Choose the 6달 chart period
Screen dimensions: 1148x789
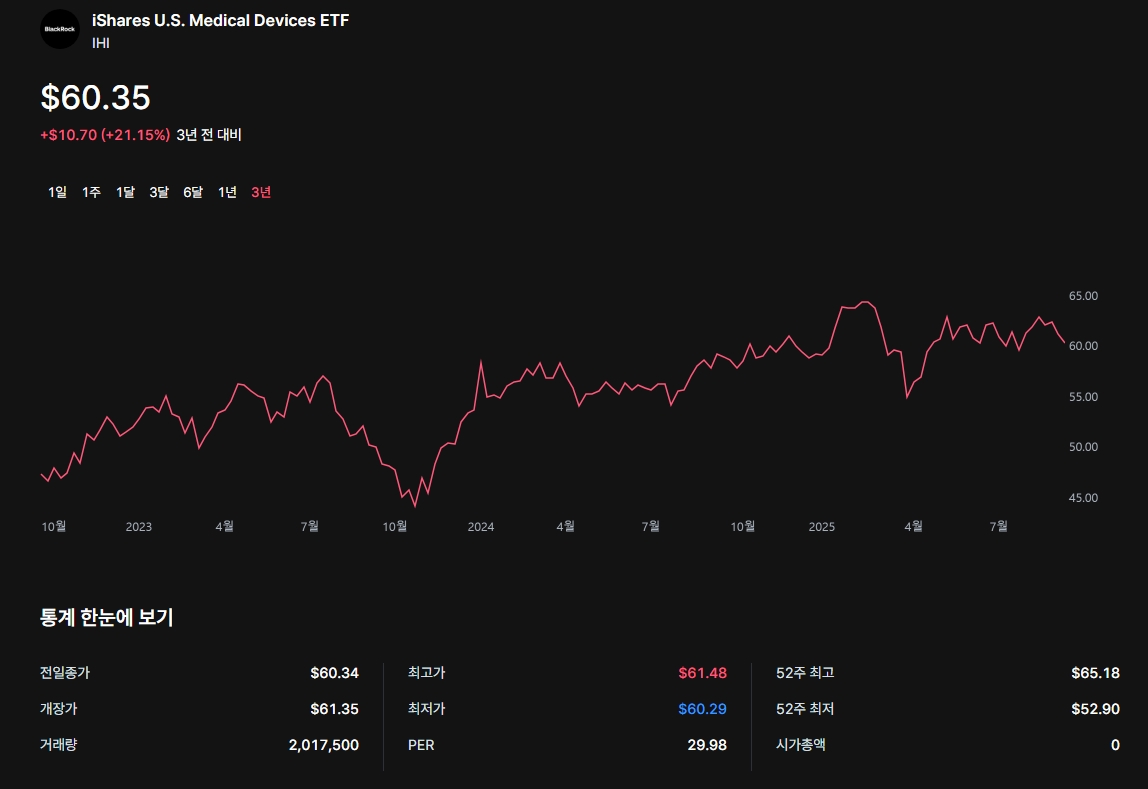(x=193, y=192)
